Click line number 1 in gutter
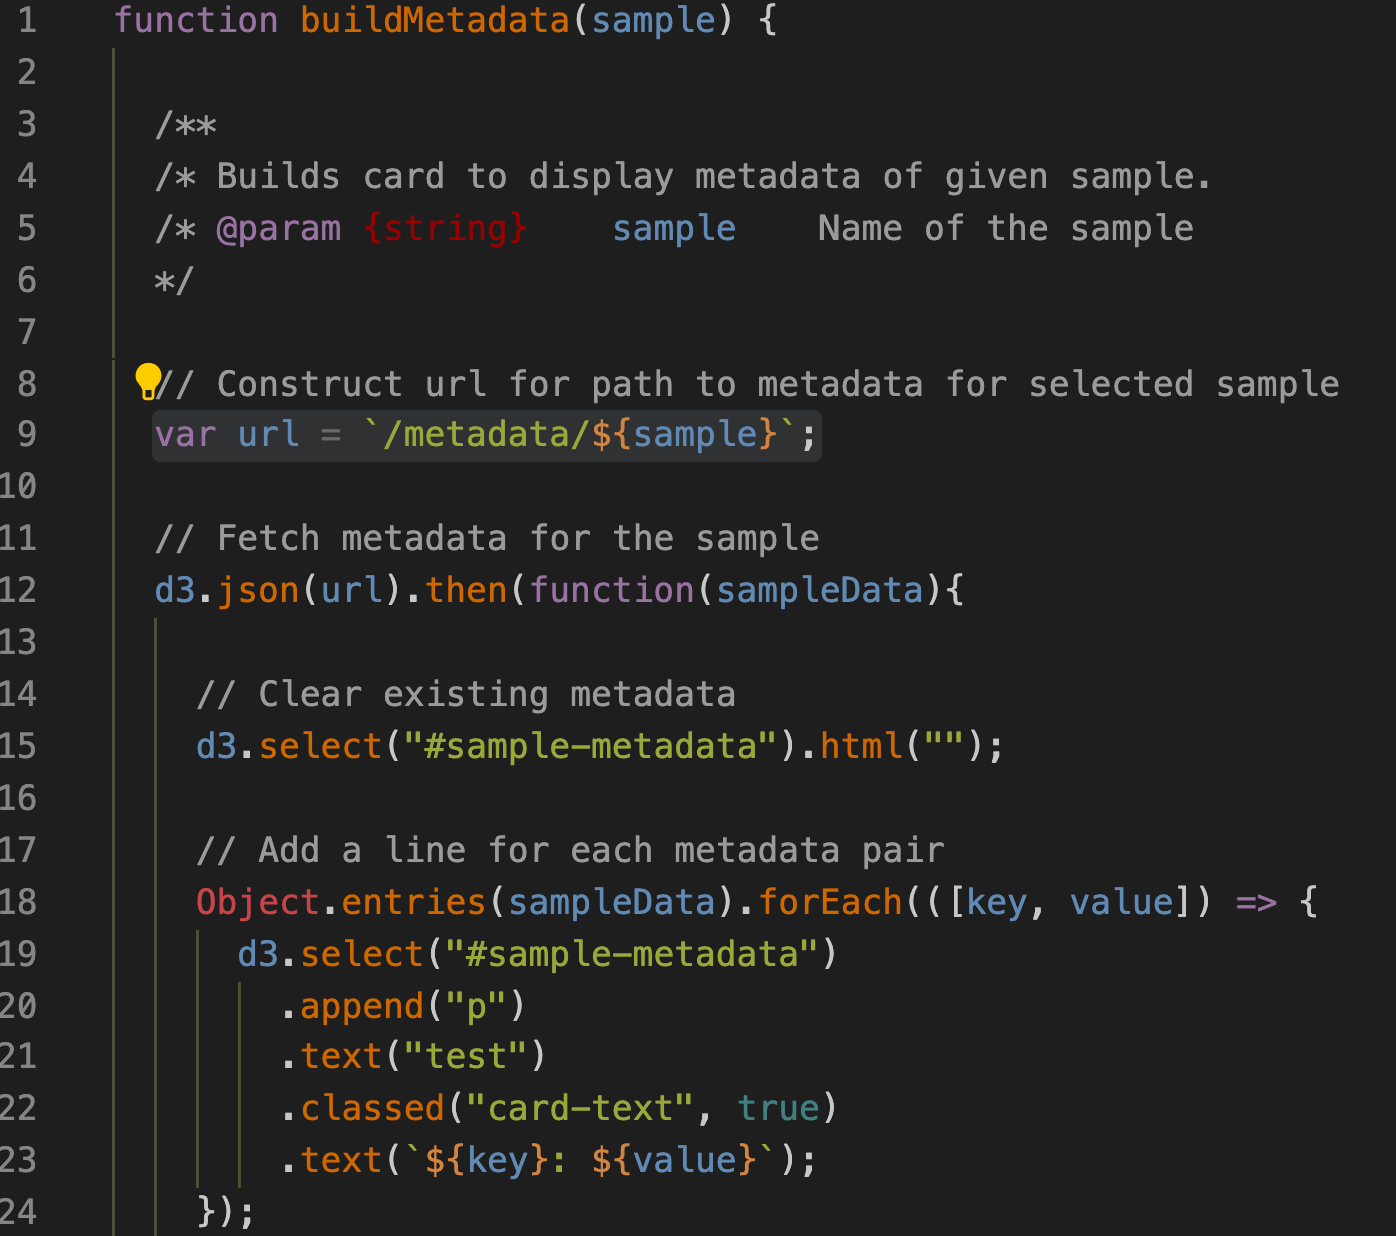This screenshot has width=1396, height=1236. (27, 20)
